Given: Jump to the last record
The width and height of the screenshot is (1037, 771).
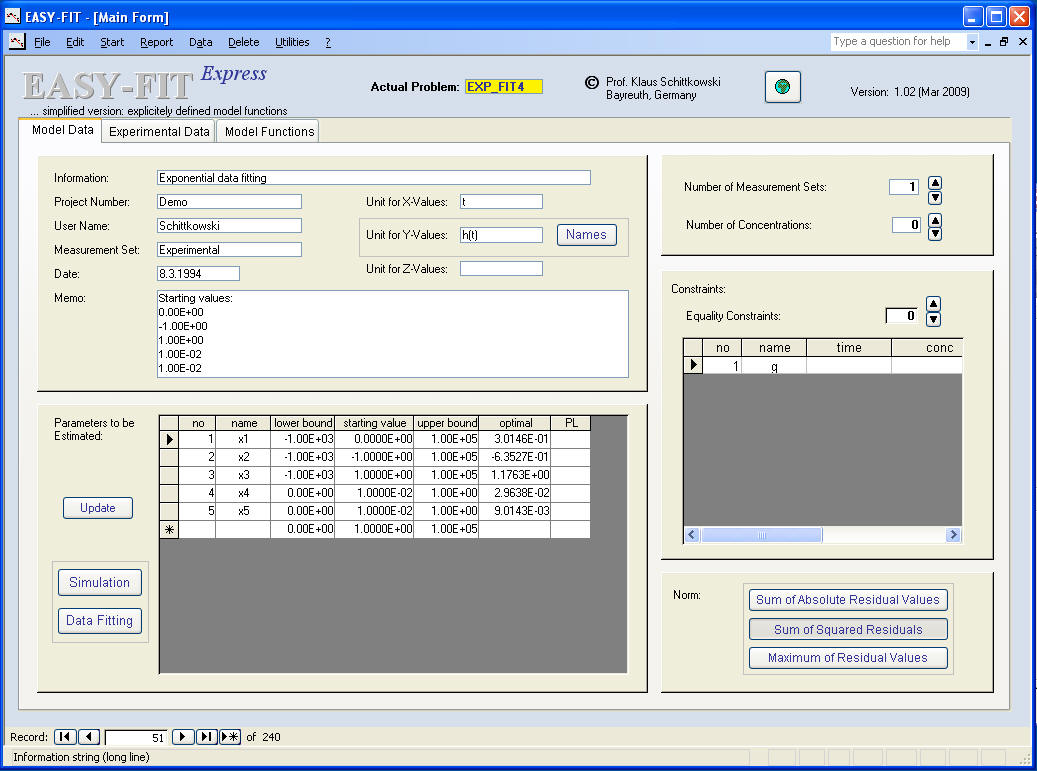Looking at the screenshot, I should point(206,737).
